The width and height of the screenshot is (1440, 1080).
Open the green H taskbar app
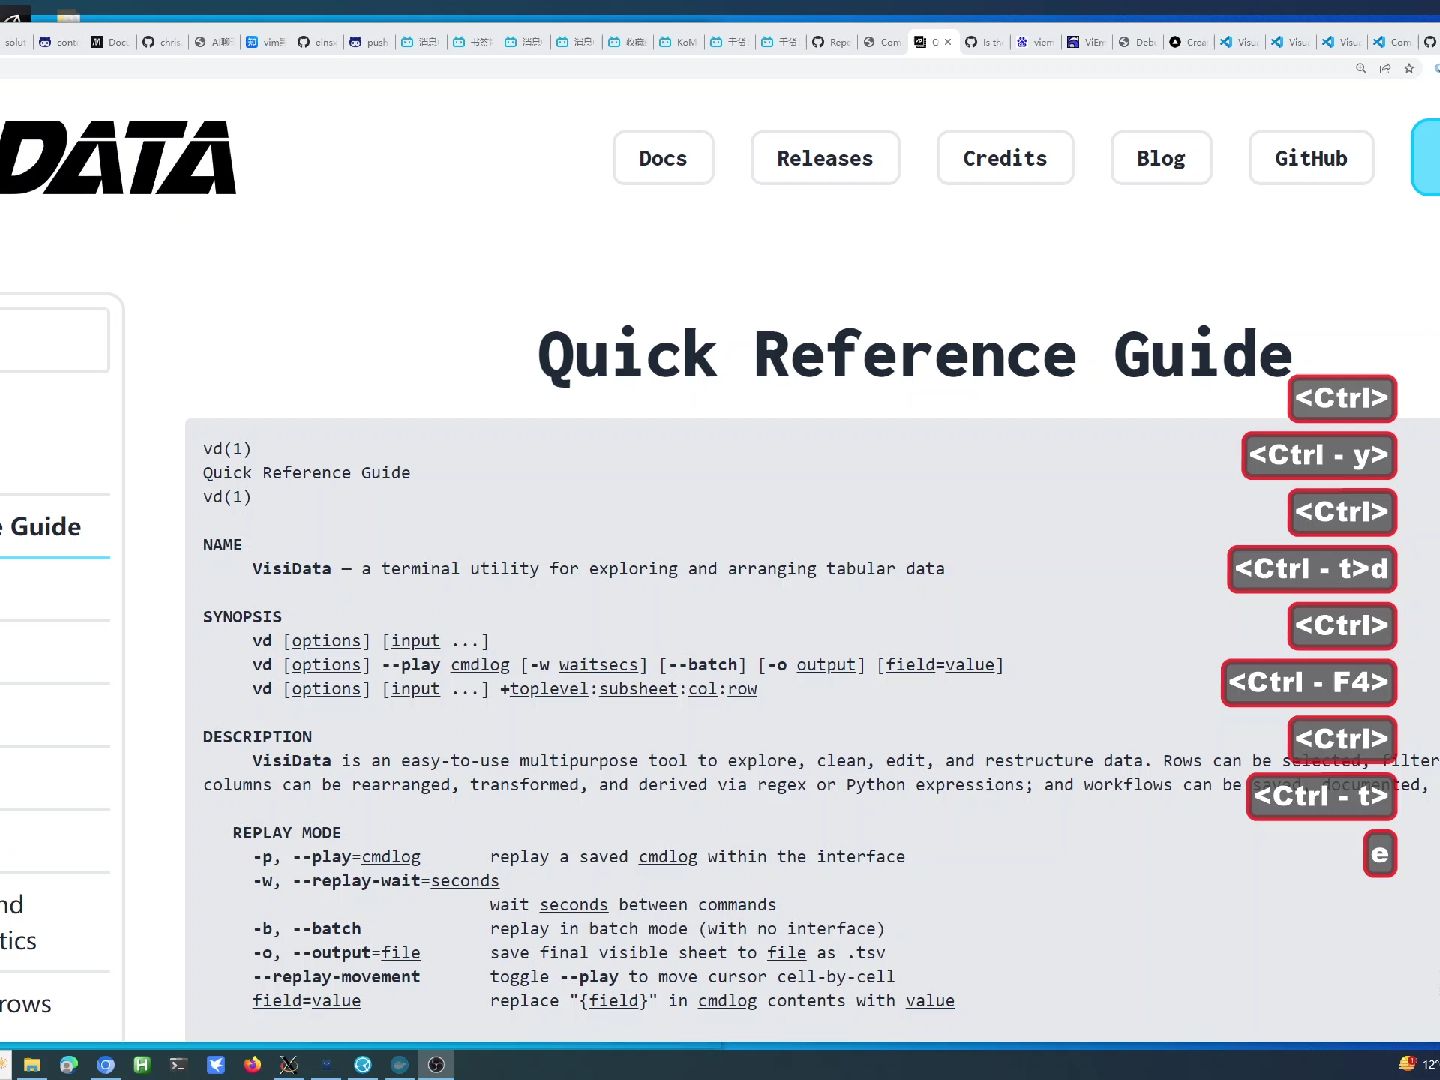(142, 1065)
